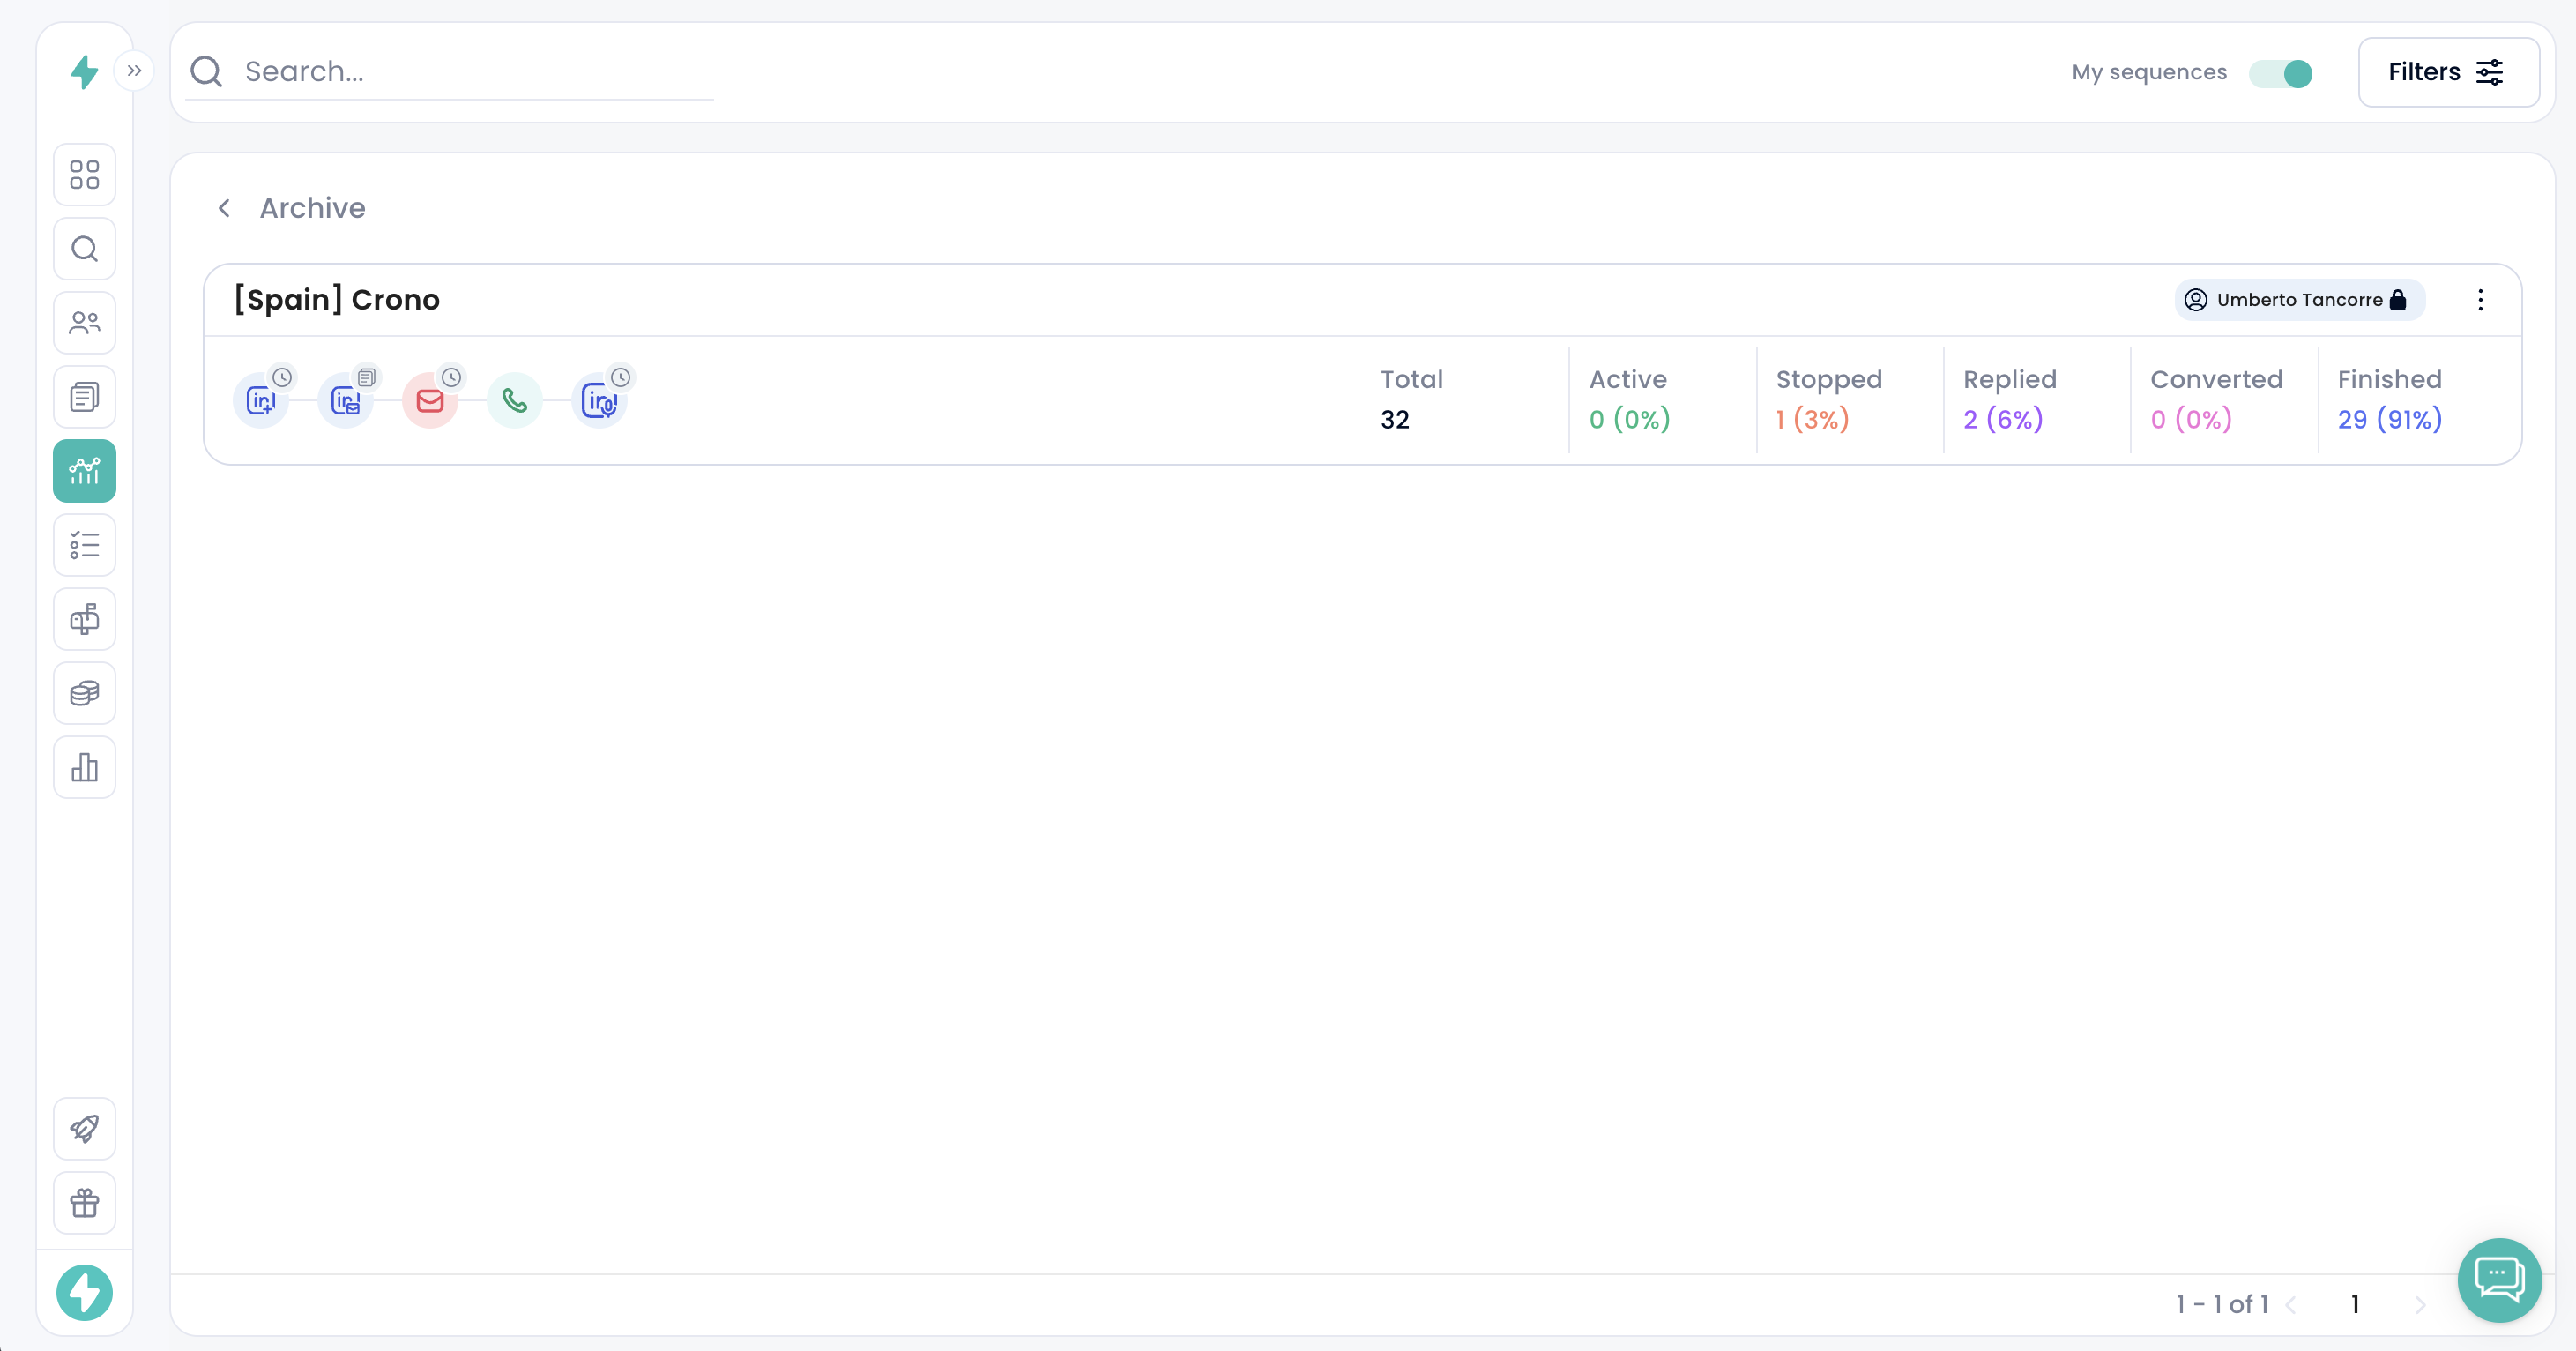The height and width of the screenshot is (1351, 2576).
Task: Toggle the My sequences switch
Action: click(2280, 73)
